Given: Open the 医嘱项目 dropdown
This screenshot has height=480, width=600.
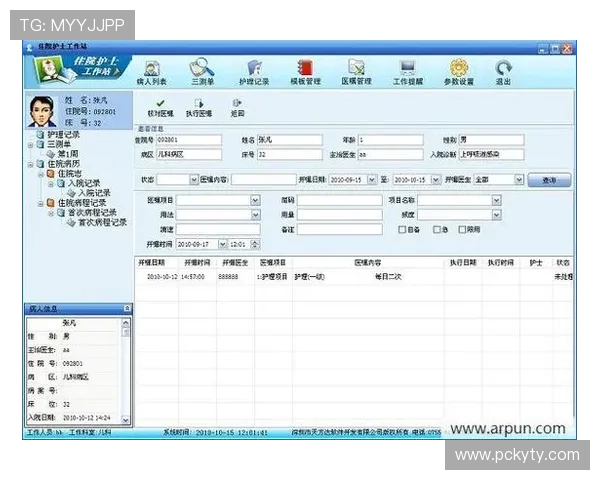Looking at the screenshot, I should click(x=256, y=200).
